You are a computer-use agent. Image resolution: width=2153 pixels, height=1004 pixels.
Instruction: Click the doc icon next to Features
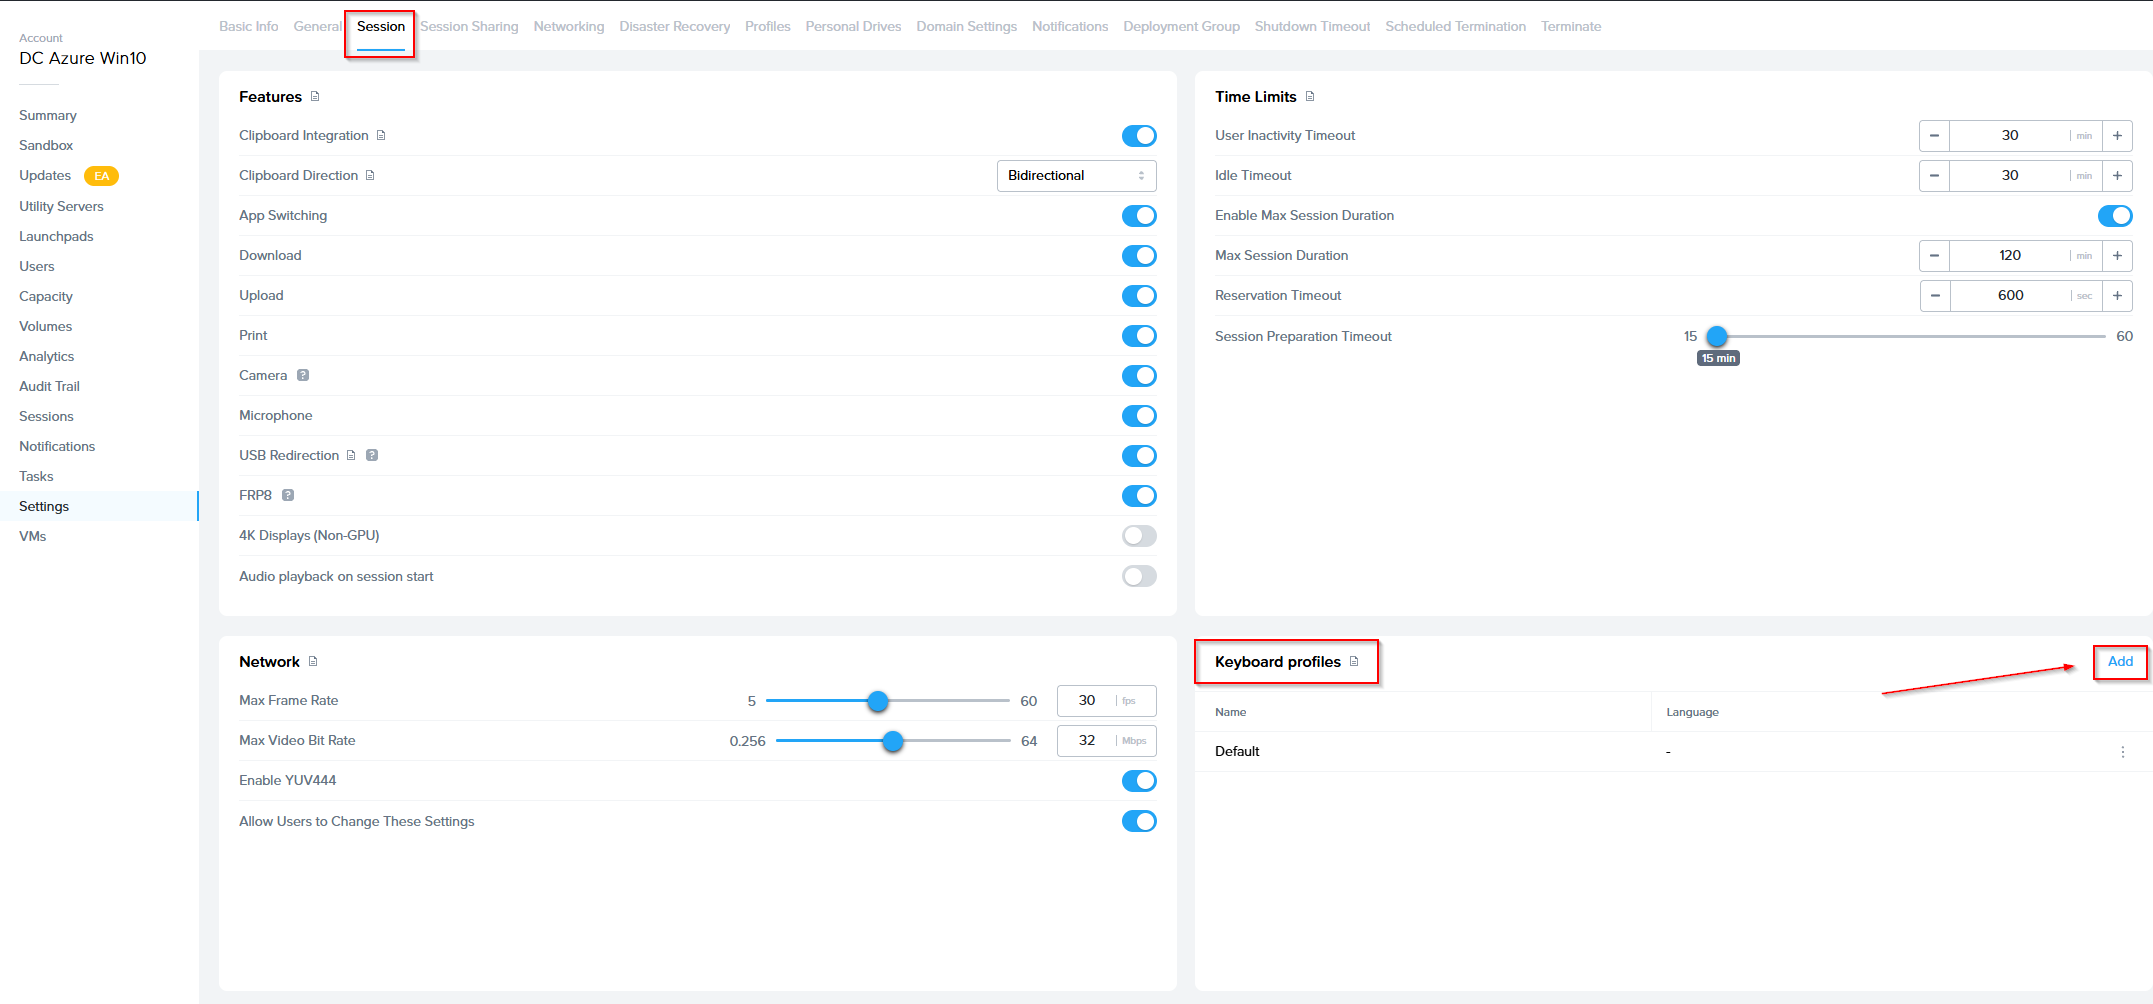coord(315,97)
